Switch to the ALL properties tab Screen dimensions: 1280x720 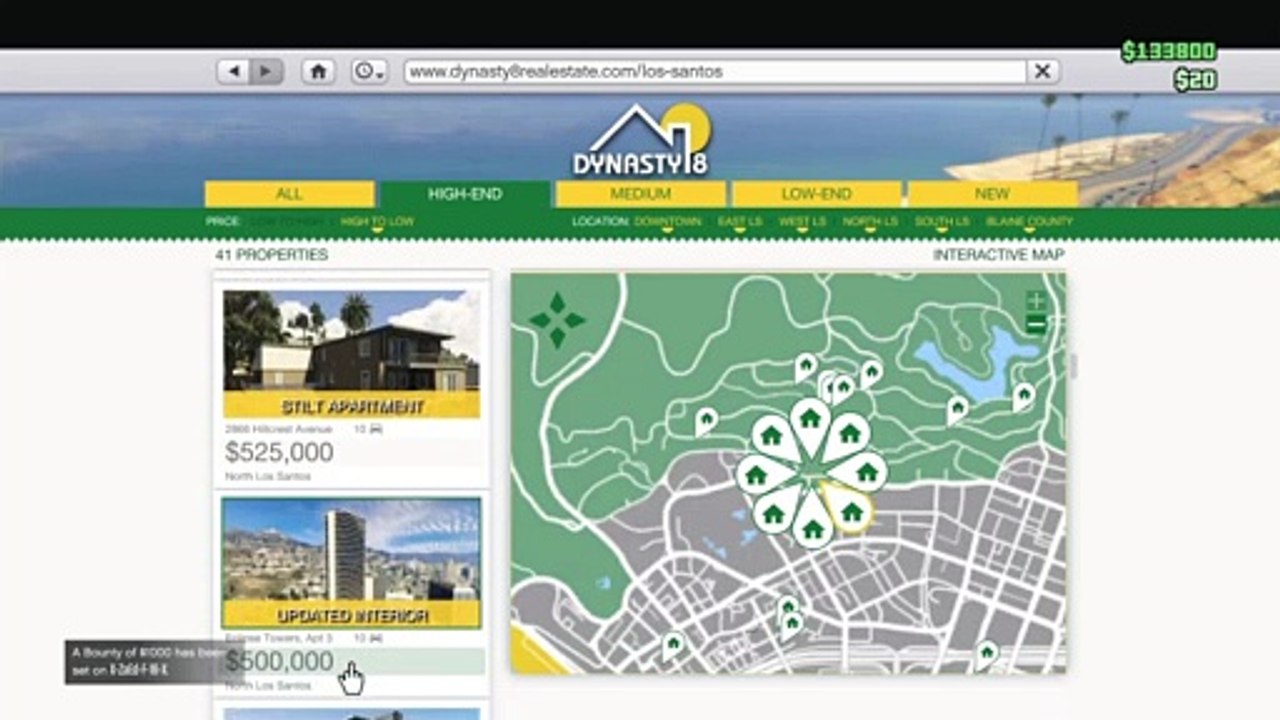coord(290,194)
